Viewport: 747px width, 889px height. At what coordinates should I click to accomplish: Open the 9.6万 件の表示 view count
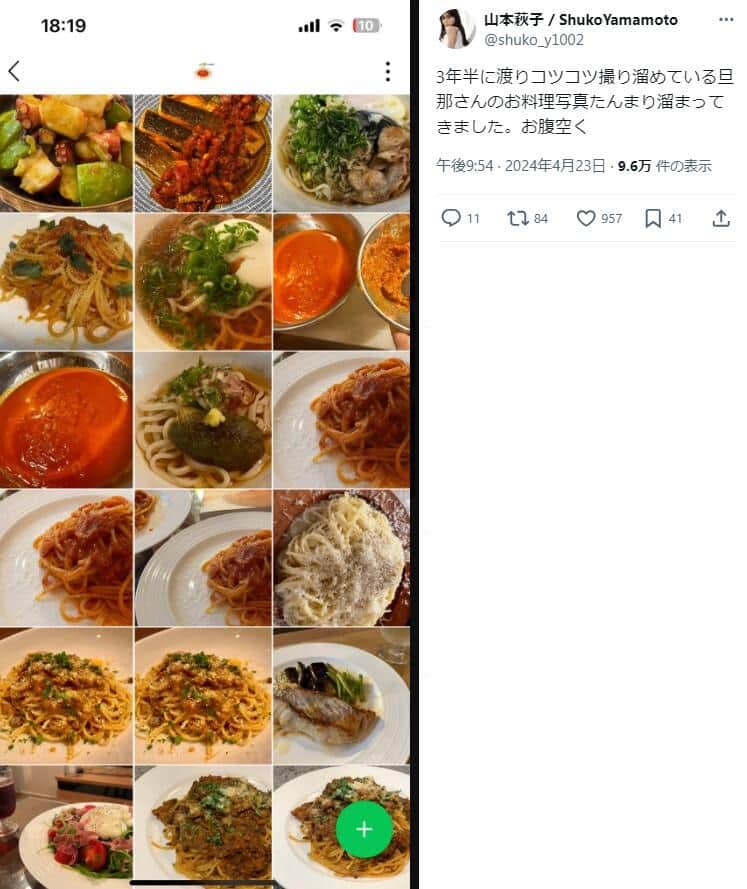coord(664,166)
